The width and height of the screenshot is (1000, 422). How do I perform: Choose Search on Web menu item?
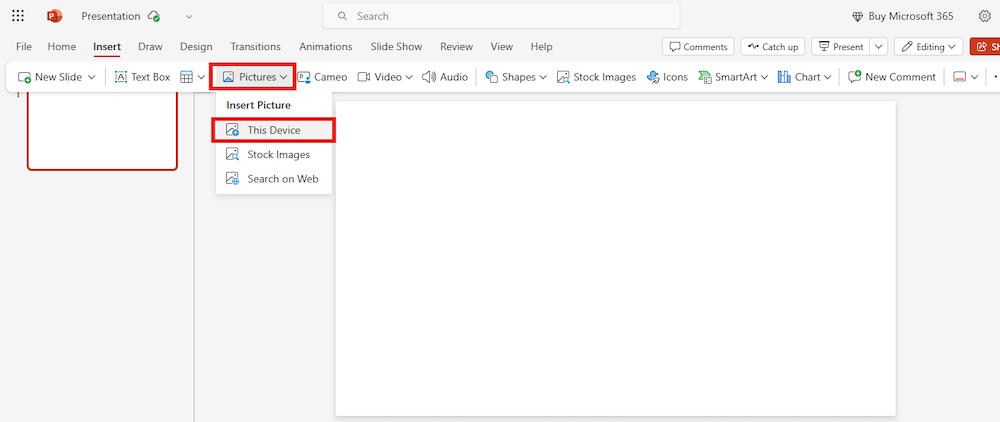click(x=274, y=178)
